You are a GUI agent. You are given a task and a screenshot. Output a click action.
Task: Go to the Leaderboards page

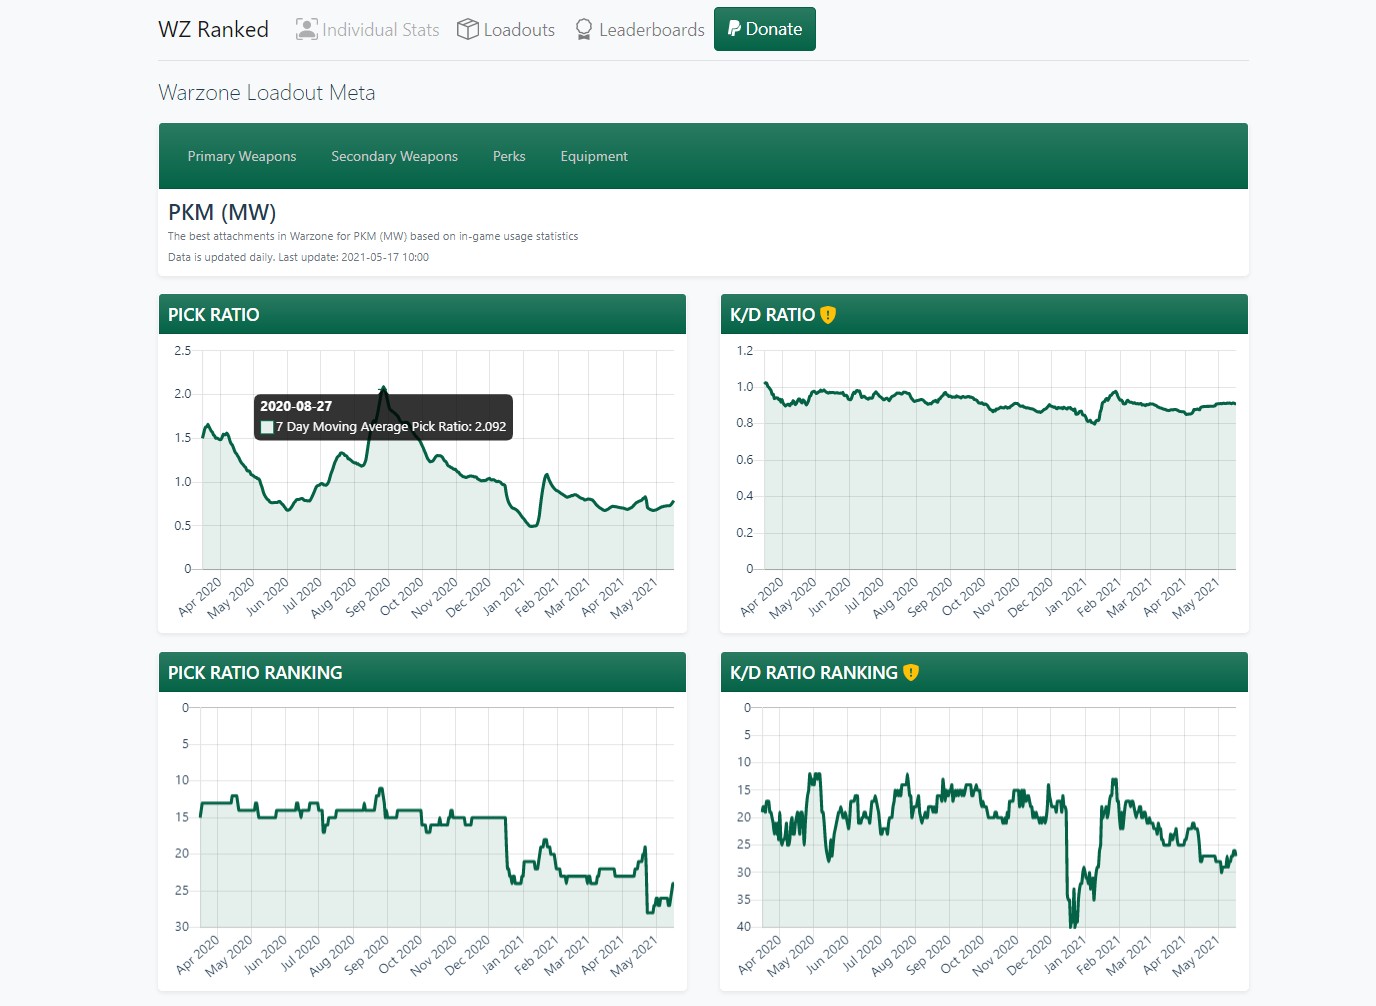pyautogui.click(x=651, y=30)
